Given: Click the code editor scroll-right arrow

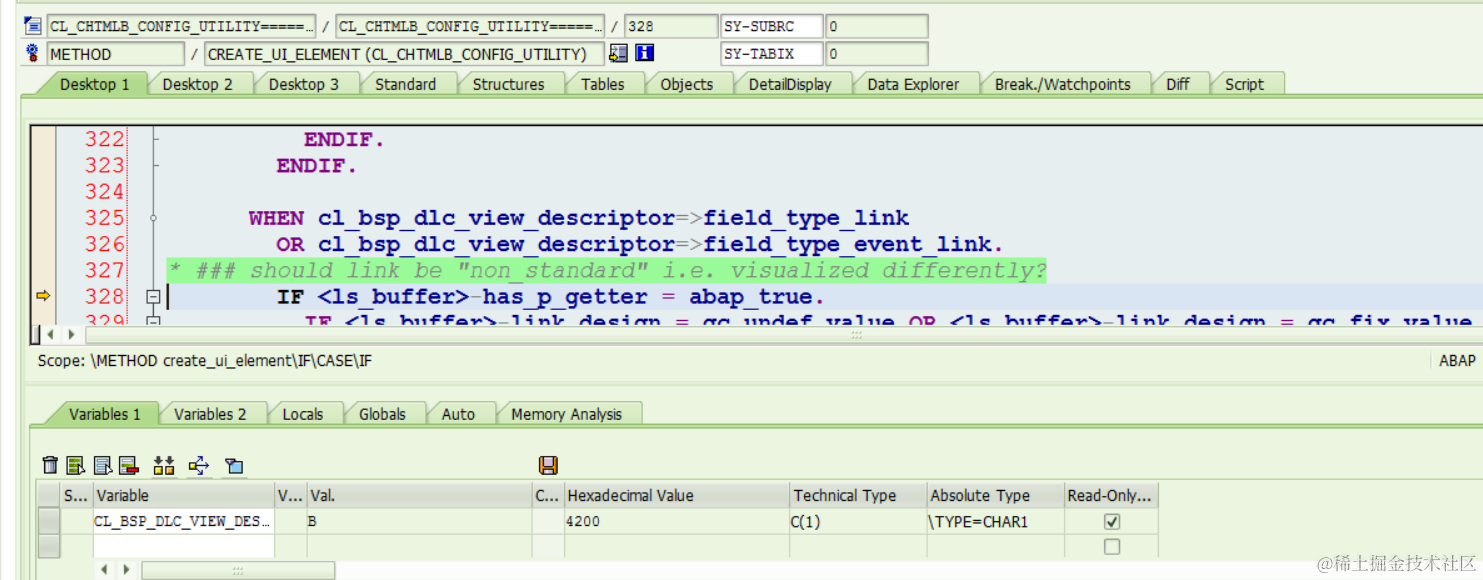Looking at the screenshot, I should point(70,334).
